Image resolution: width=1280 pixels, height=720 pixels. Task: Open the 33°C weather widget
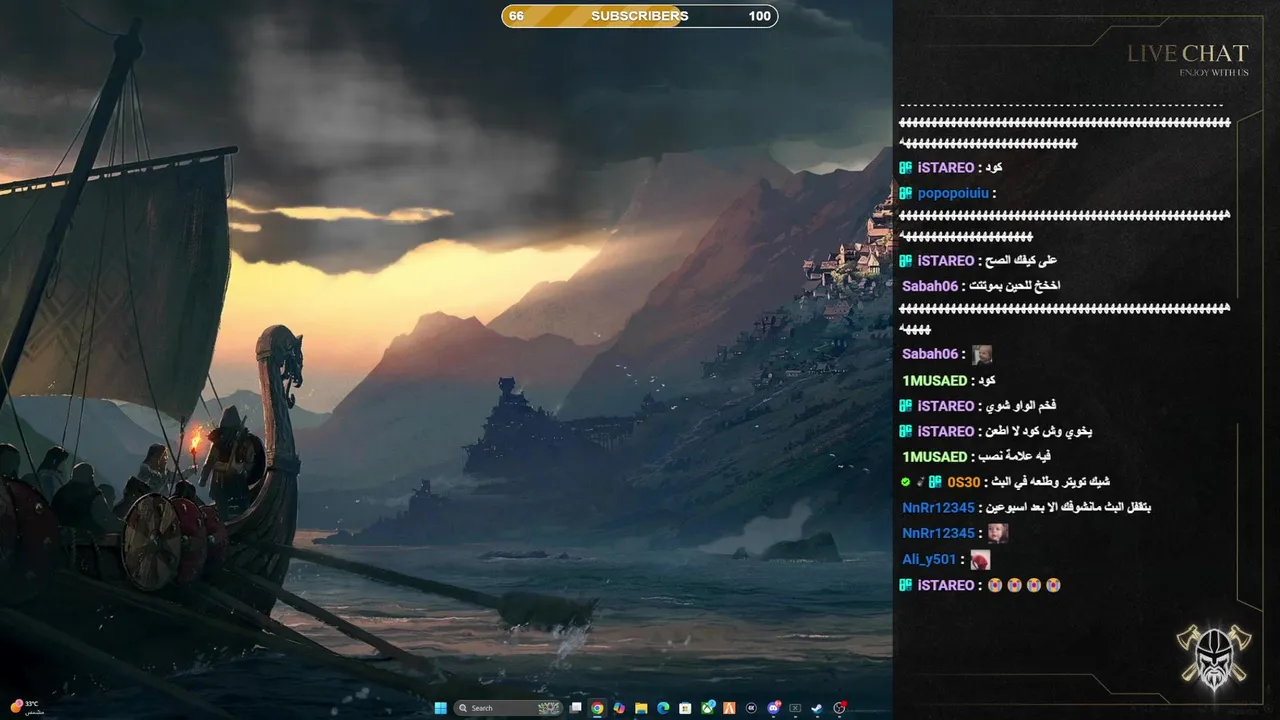tap(25, 707)
